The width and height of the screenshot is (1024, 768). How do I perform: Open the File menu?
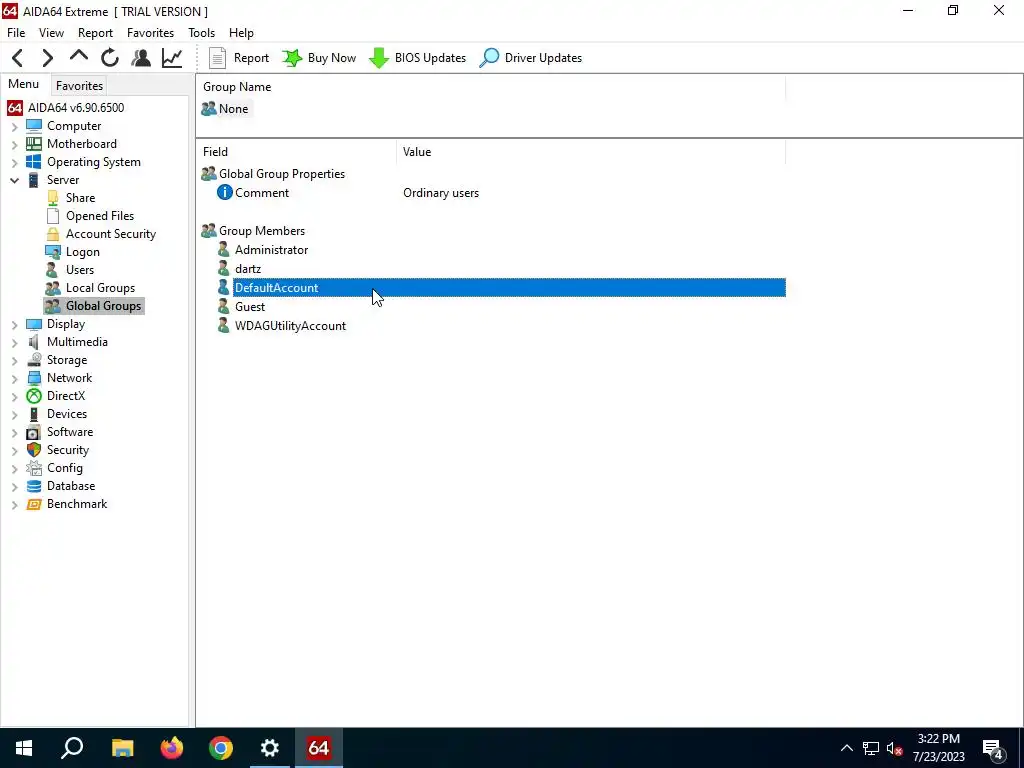[16, 33]
